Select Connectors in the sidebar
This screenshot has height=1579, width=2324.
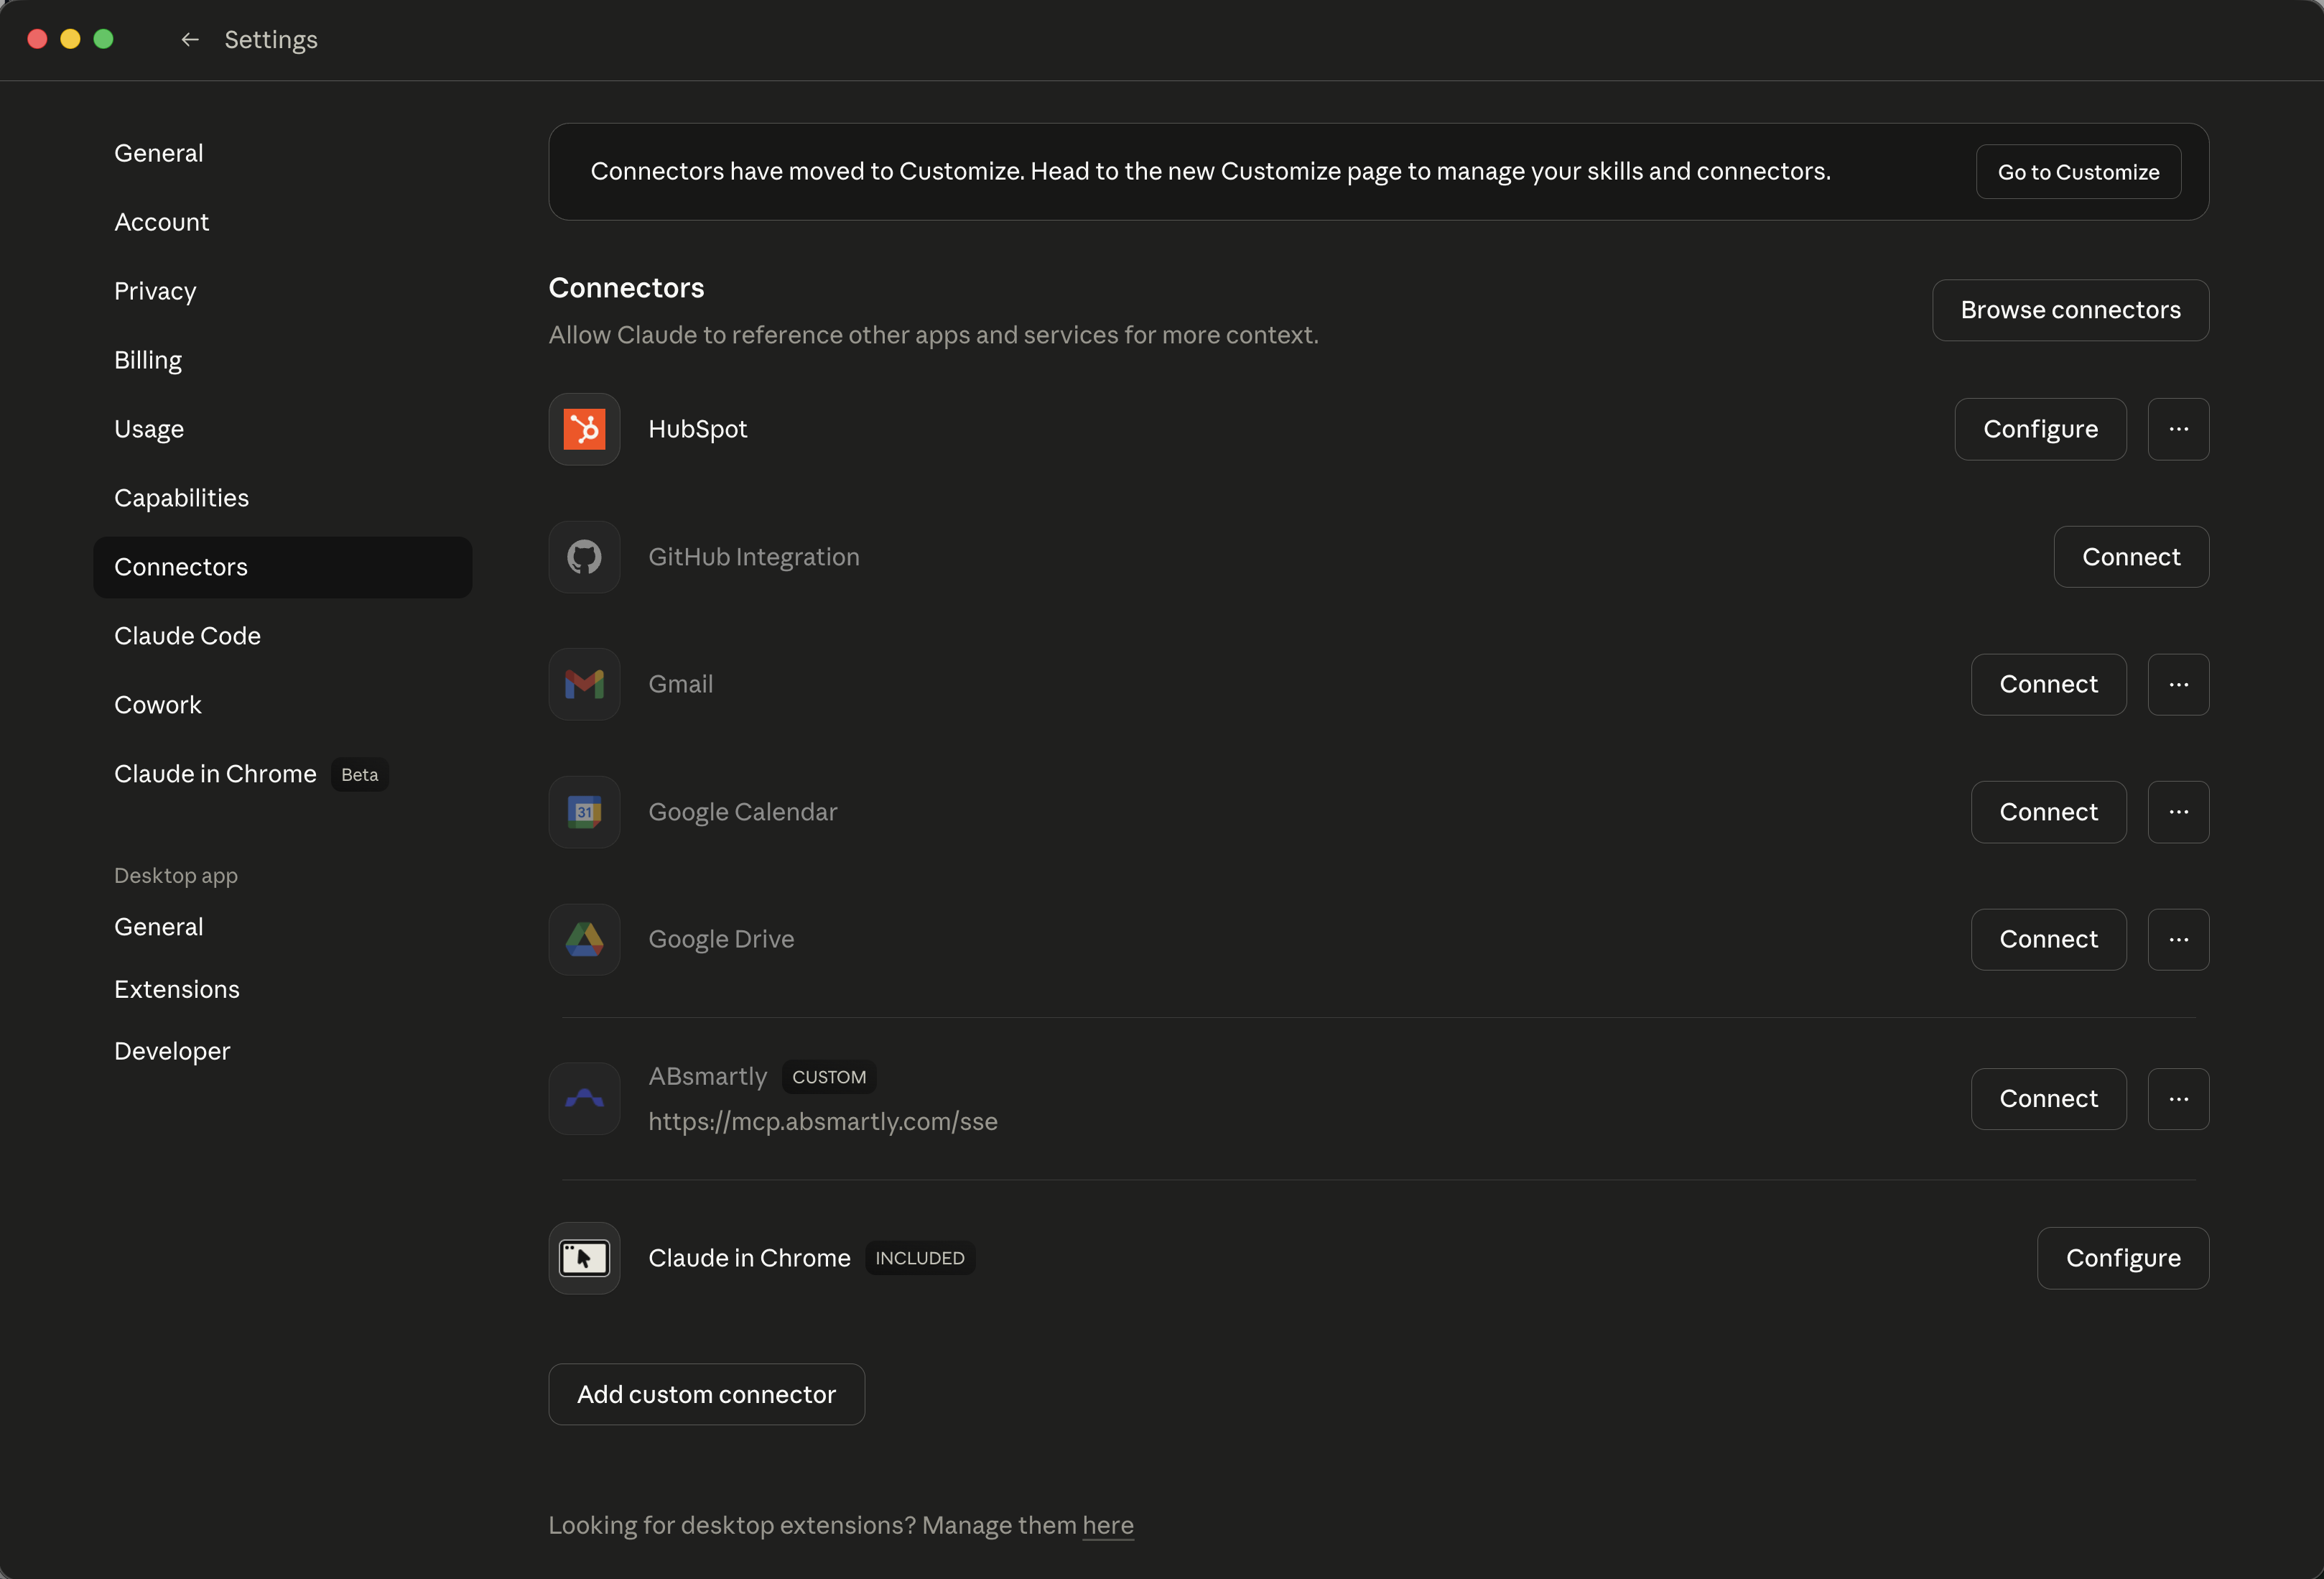pos(283,567)
